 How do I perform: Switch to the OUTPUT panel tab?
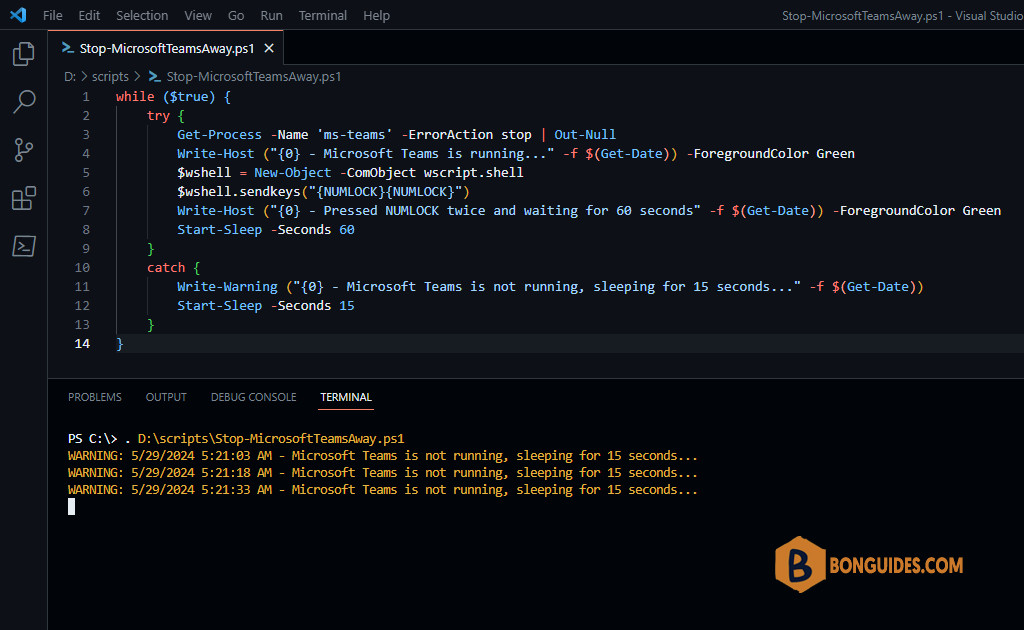pos(166,397)
